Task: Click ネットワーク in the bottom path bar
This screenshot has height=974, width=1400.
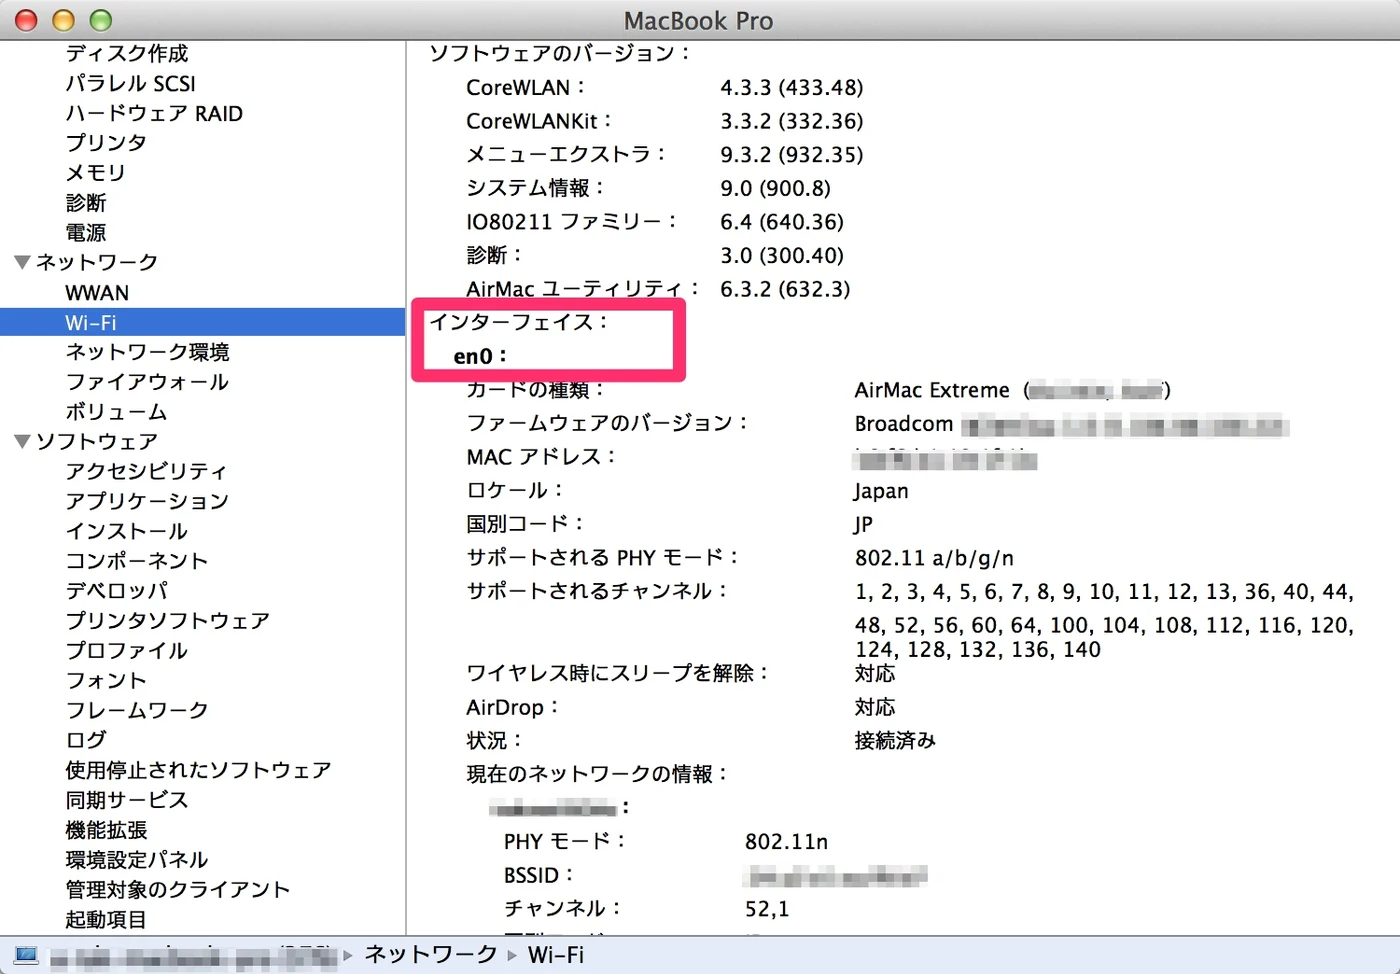Action: tap(431, 955)
